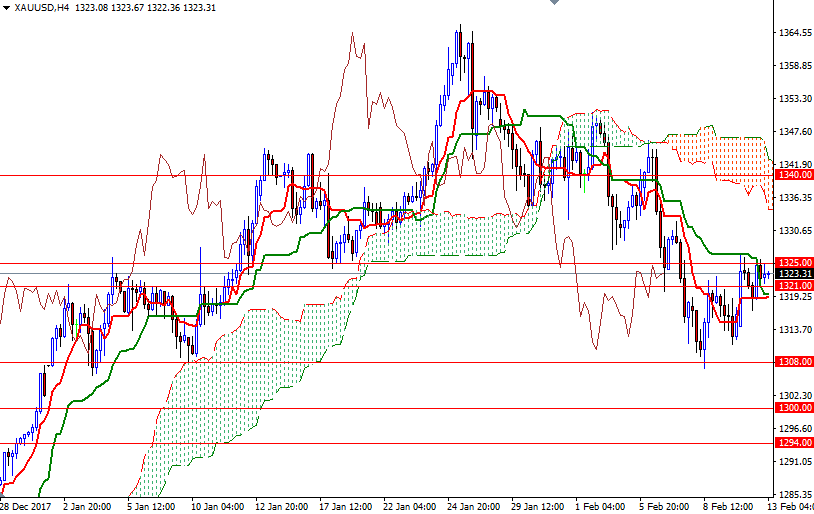Click the 1302.30 price axis value
Viewport: 814px width, 514px height.
[795, 396]
